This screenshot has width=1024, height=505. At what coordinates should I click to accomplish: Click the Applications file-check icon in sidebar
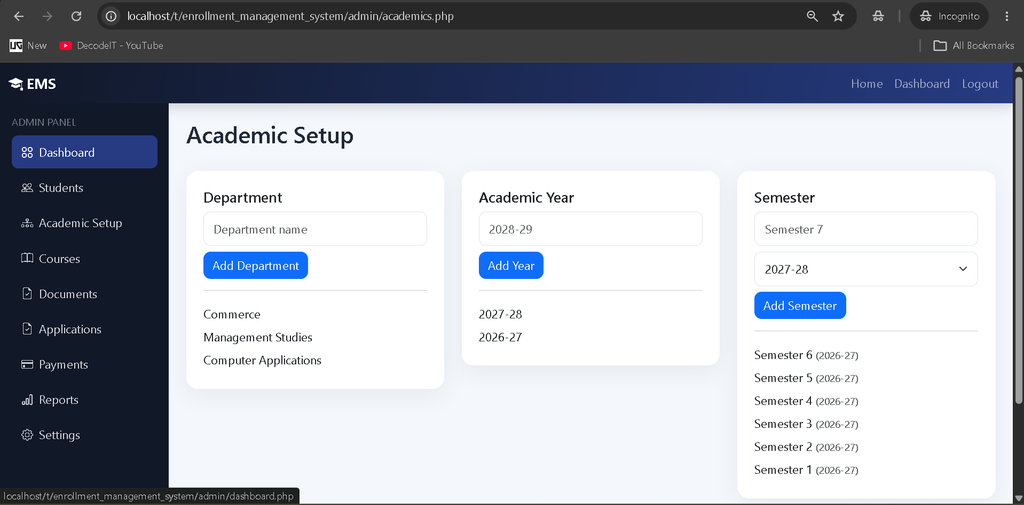[27, 329]
